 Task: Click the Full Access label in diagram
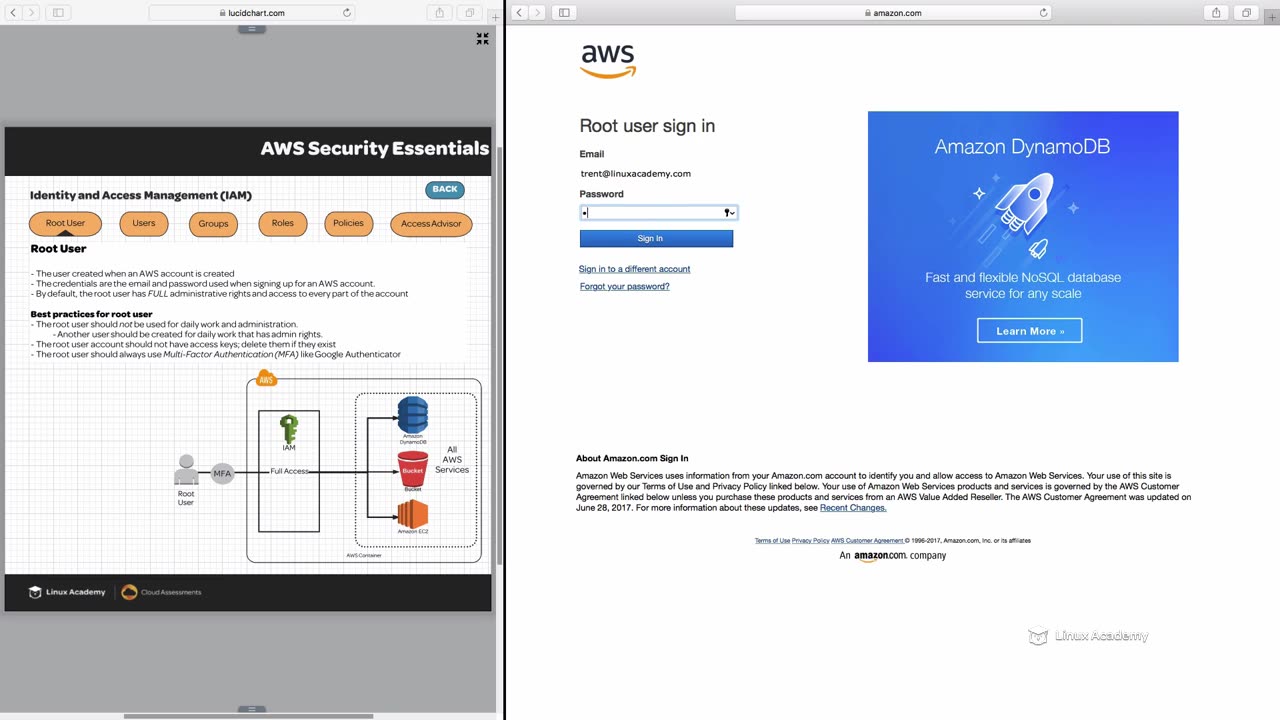coord(289,471)
